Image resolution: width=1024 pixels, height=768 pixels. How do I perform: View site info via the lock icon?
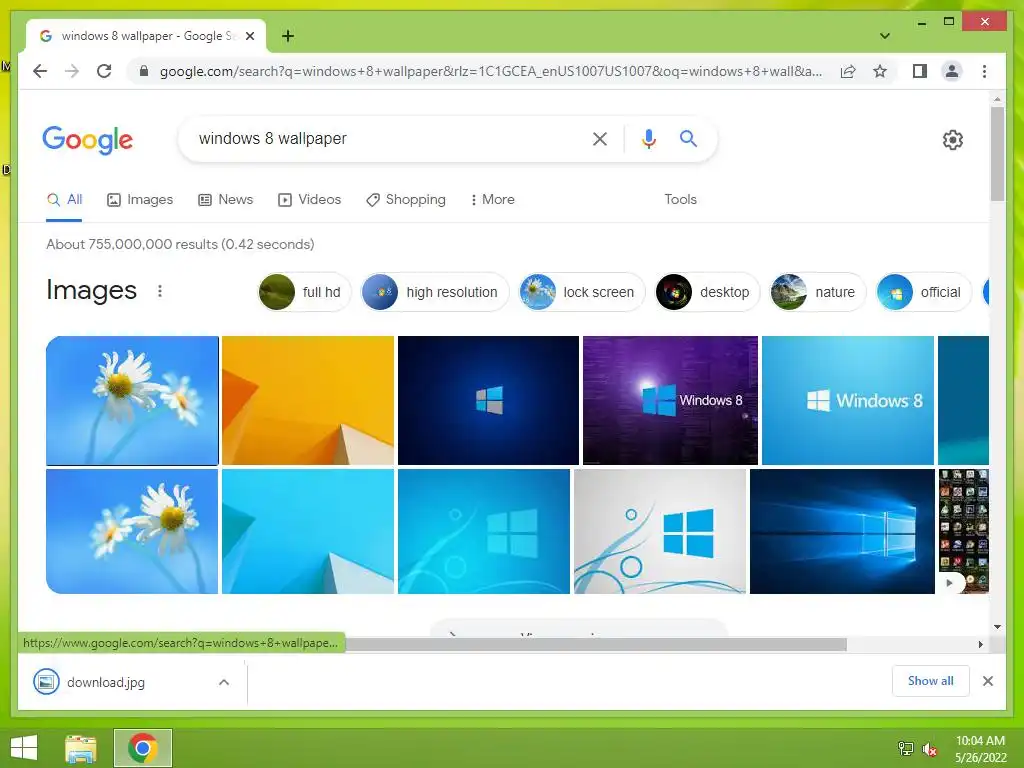pyautogui.click(x=144, y=71)
